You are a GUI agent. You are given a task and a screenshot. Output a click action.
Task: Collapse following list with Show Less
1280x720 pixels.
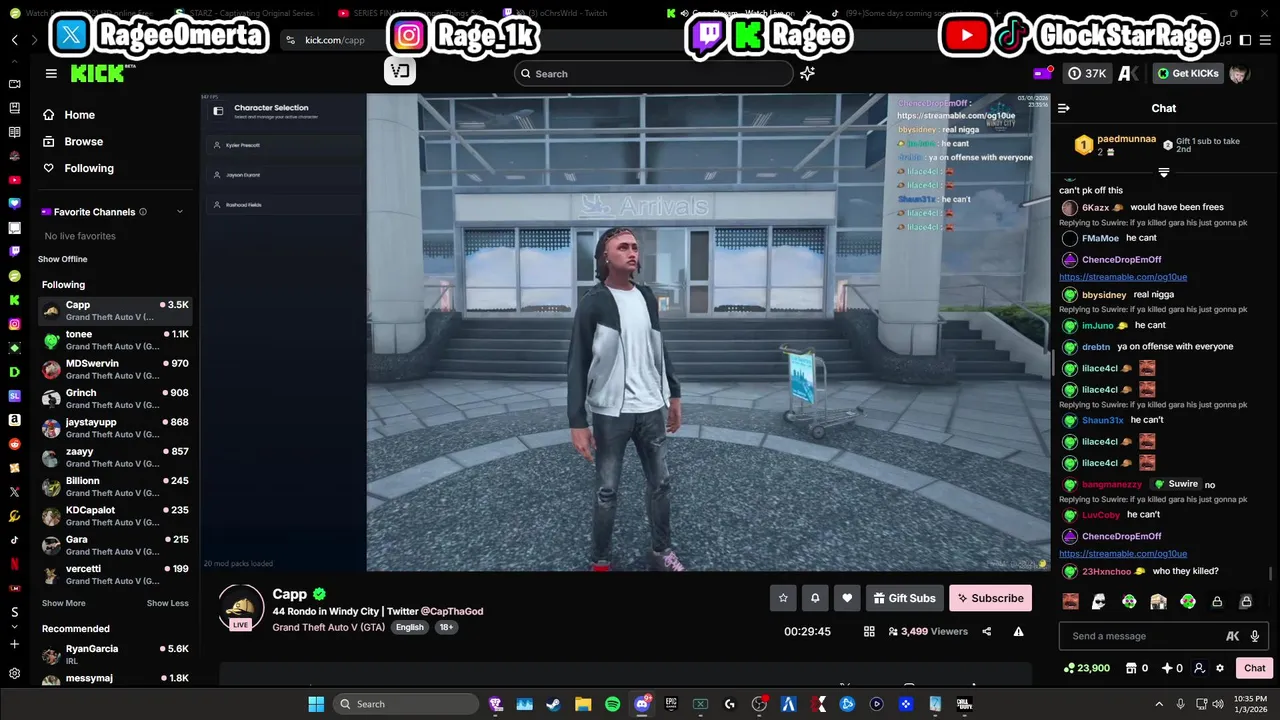click(167, 603)
